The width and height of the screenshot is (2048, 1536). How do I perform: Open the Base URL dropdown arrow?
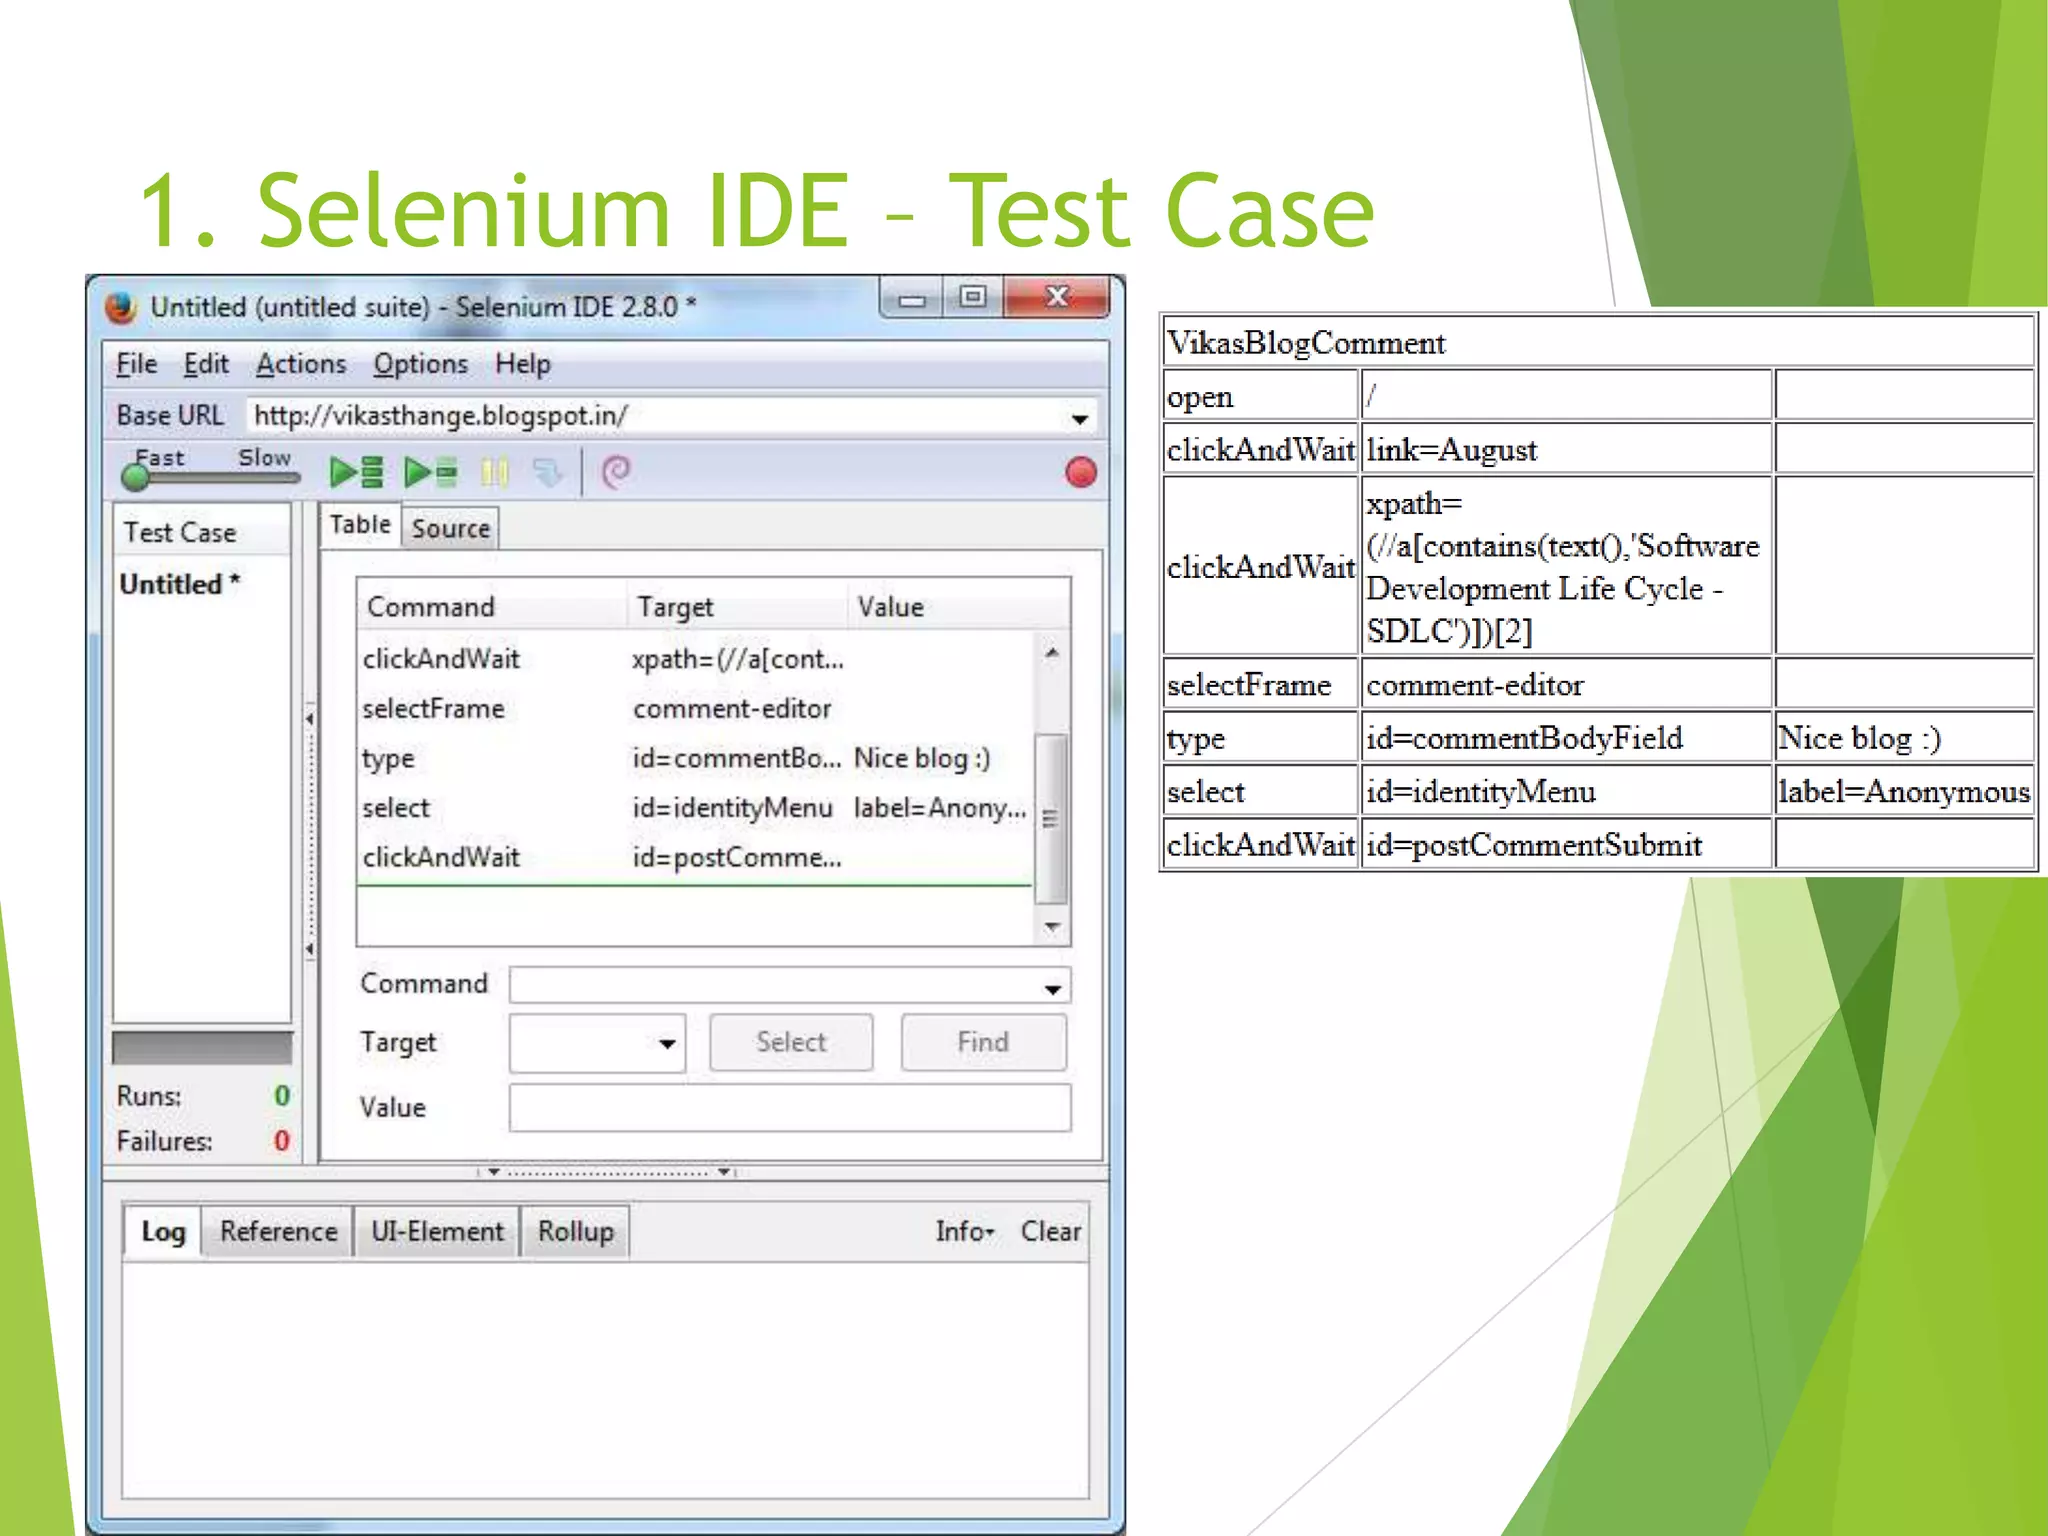coord(1079,418)
